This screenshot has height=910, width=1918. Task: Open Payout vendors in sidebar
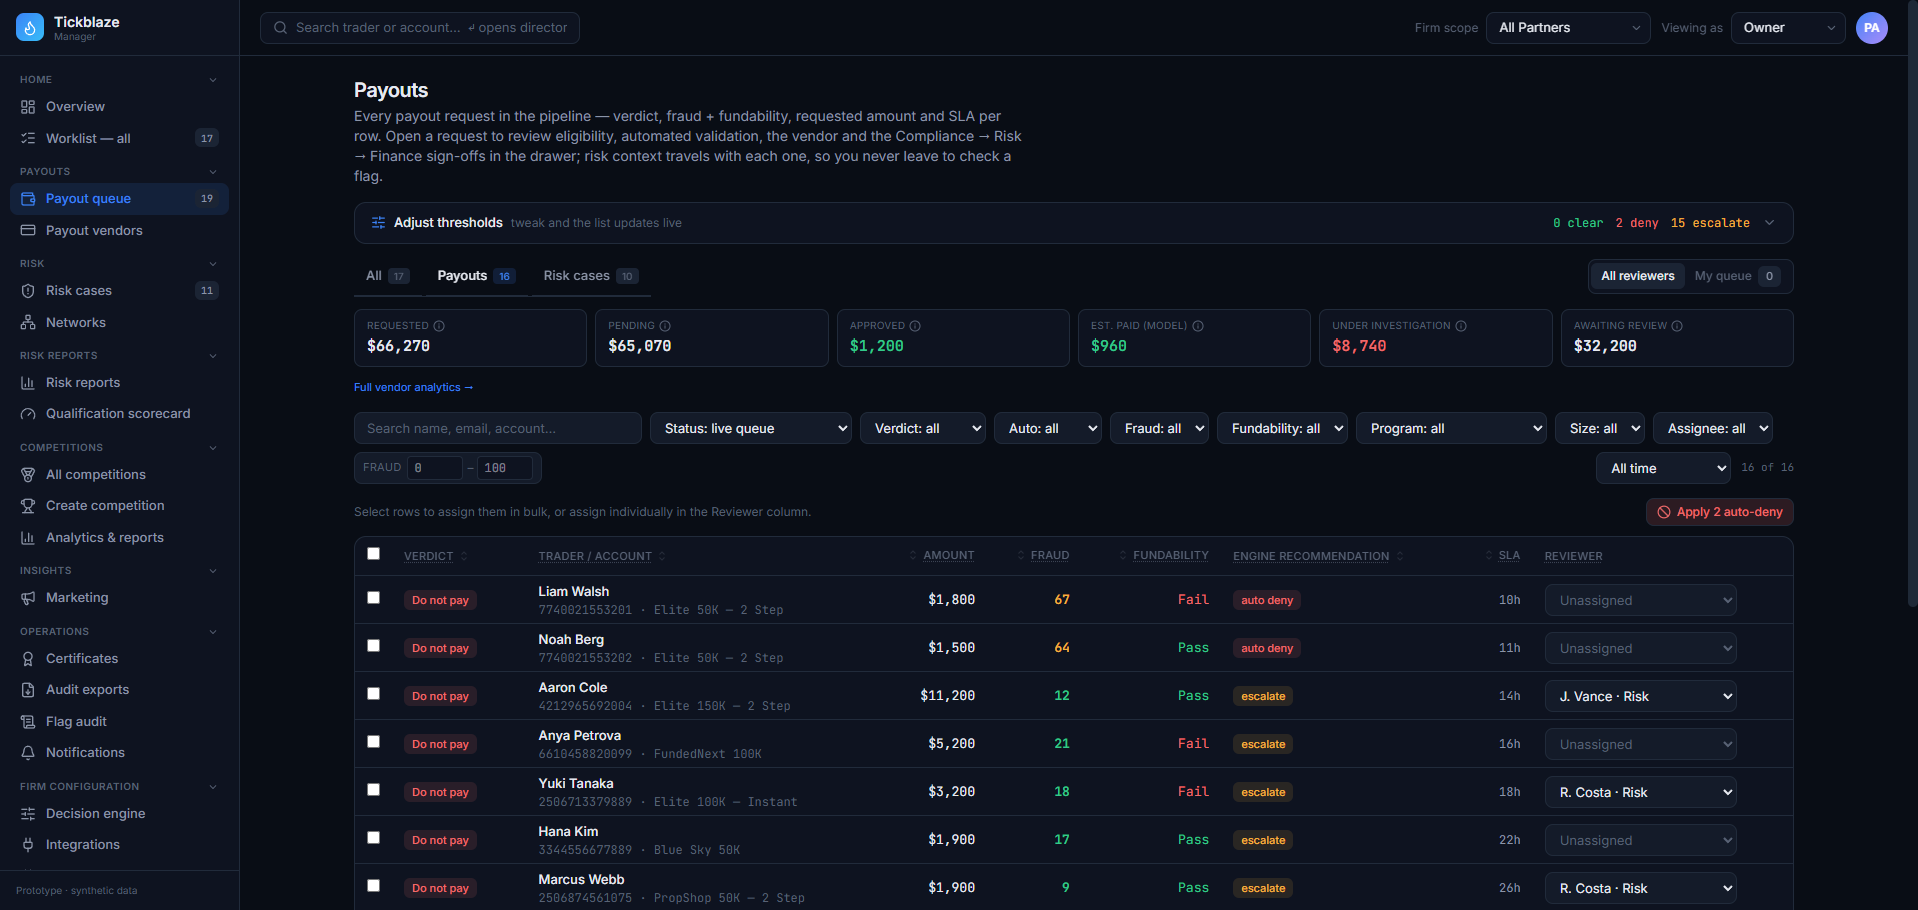coord(94,231)
